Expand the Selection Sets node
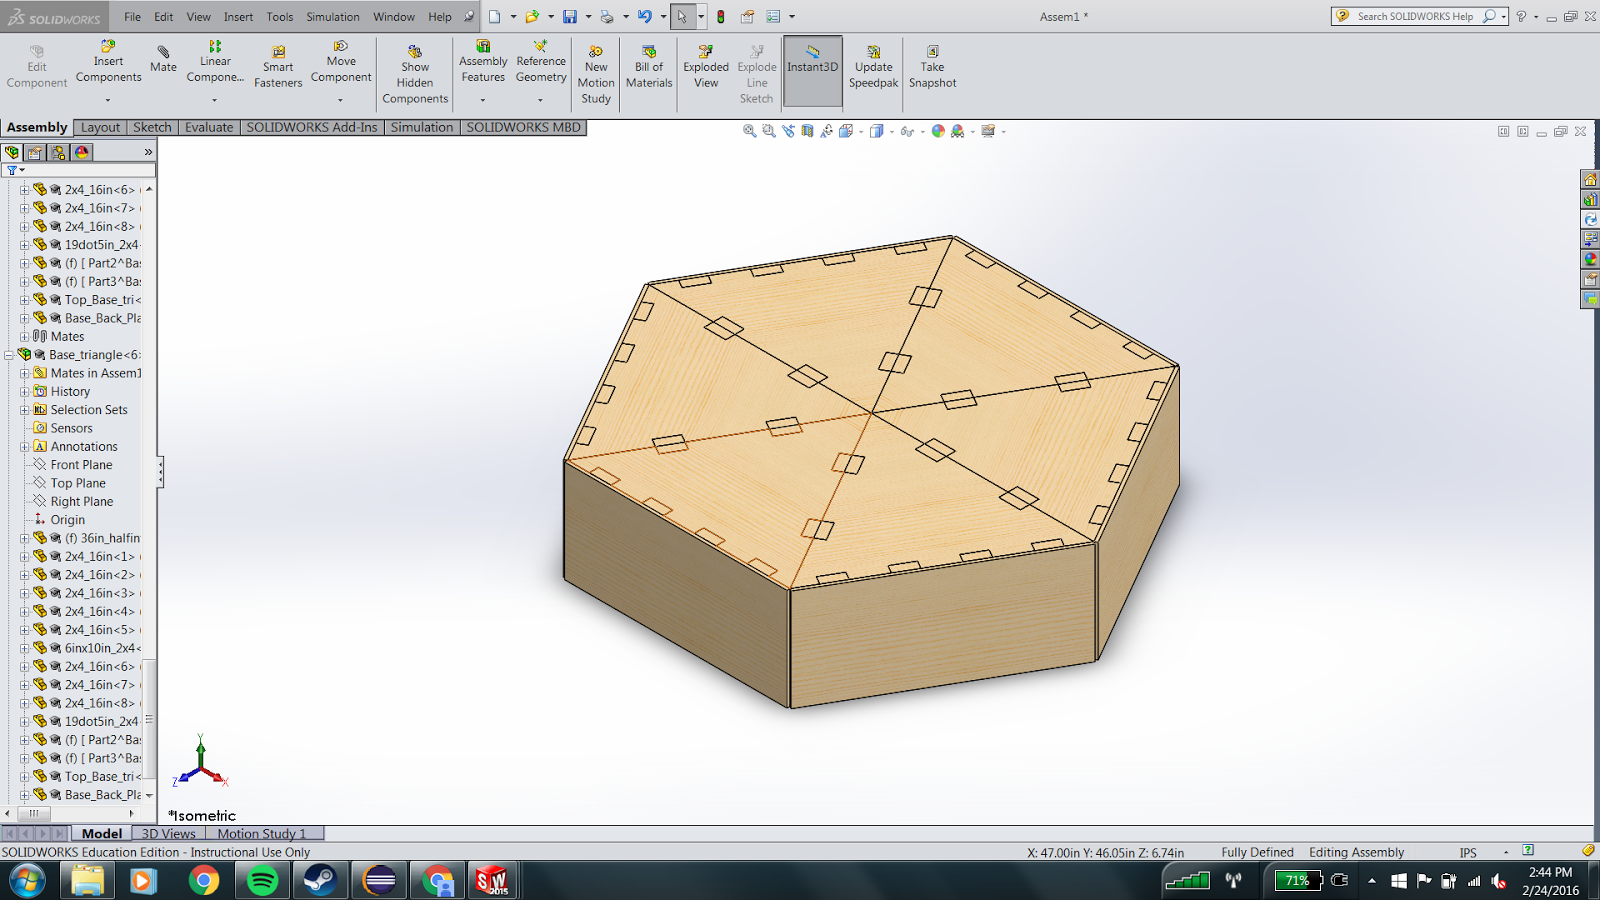The image size is (1600, 900). [x=25, y=410]
